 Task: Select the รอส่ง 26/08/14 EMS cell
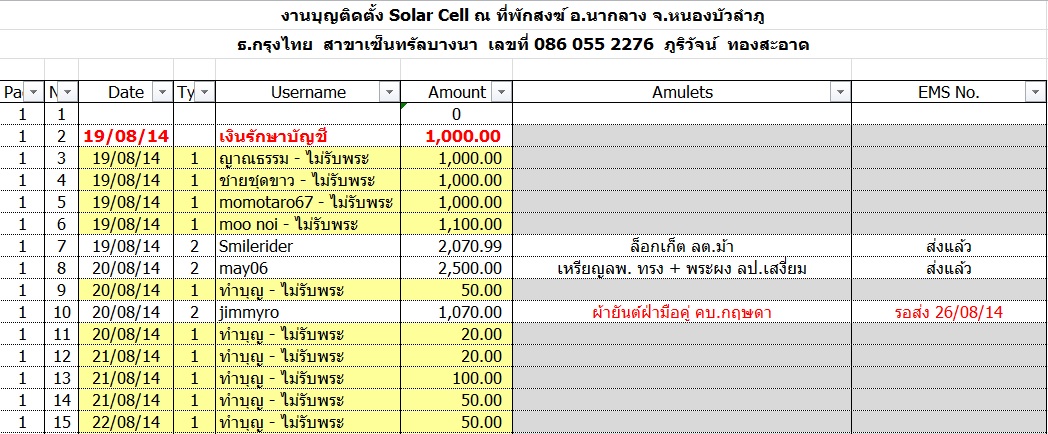pos(948,312)
